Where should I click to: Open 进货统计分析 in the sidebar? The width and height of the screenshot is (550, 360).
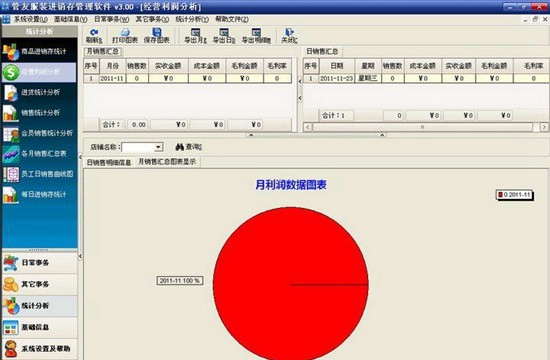(39, 93)
